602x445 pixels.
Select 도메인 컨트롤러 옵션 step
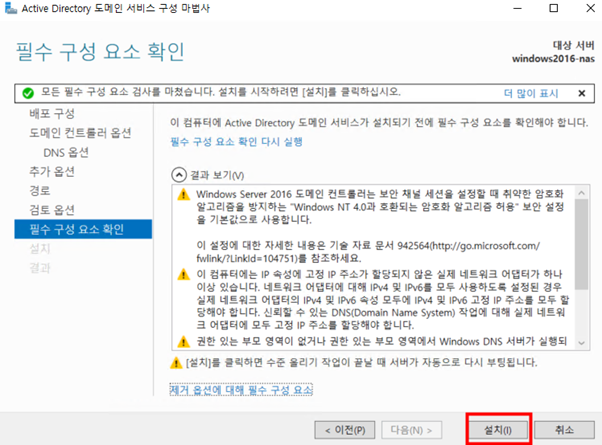[80, 133]
